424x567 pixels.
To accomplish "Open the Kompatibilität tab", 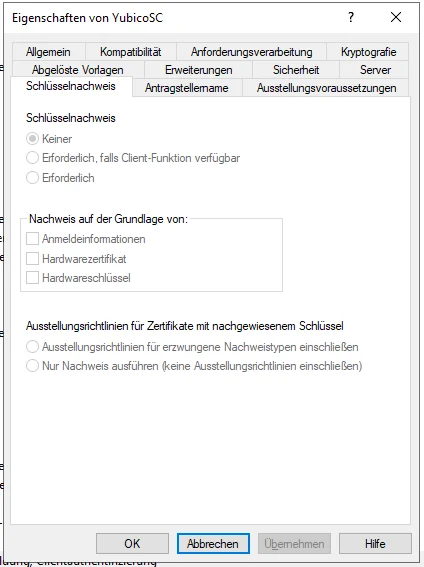I will point(130,52).
